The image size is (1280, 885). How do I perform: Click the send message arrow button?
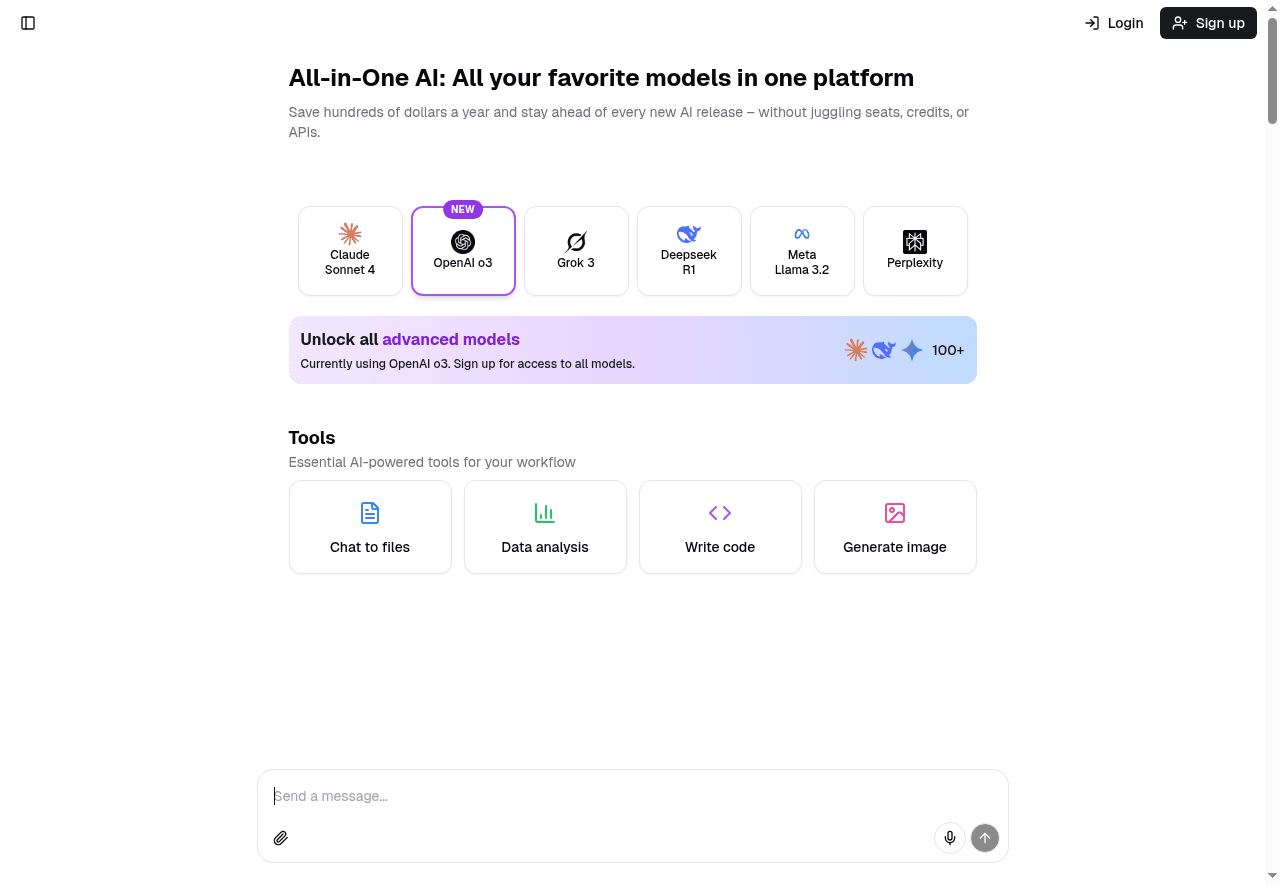[985, 838]
